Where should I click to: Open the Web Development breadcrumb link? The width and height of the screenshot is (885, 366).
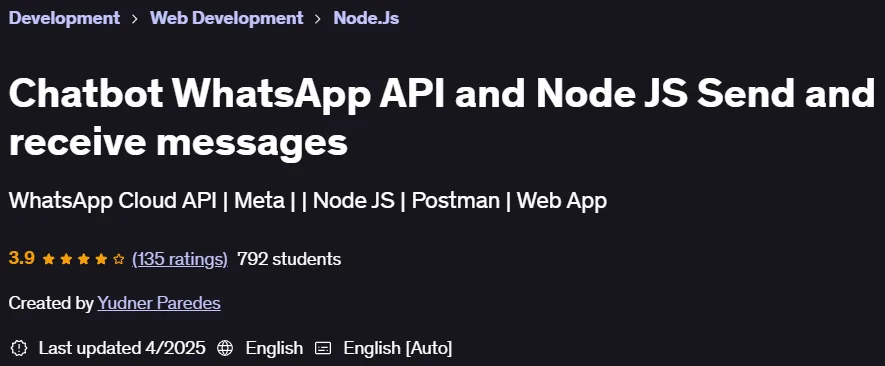click(226, 18)
